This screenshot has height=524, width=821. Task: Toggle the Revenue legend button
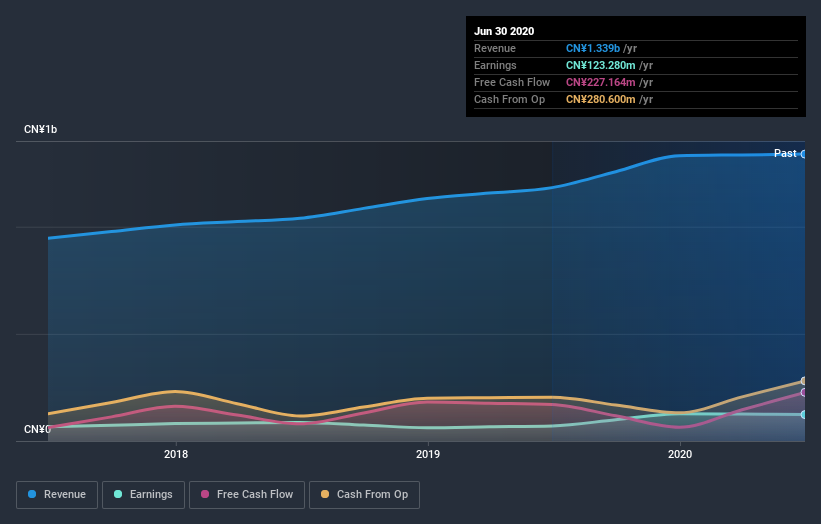57,495
